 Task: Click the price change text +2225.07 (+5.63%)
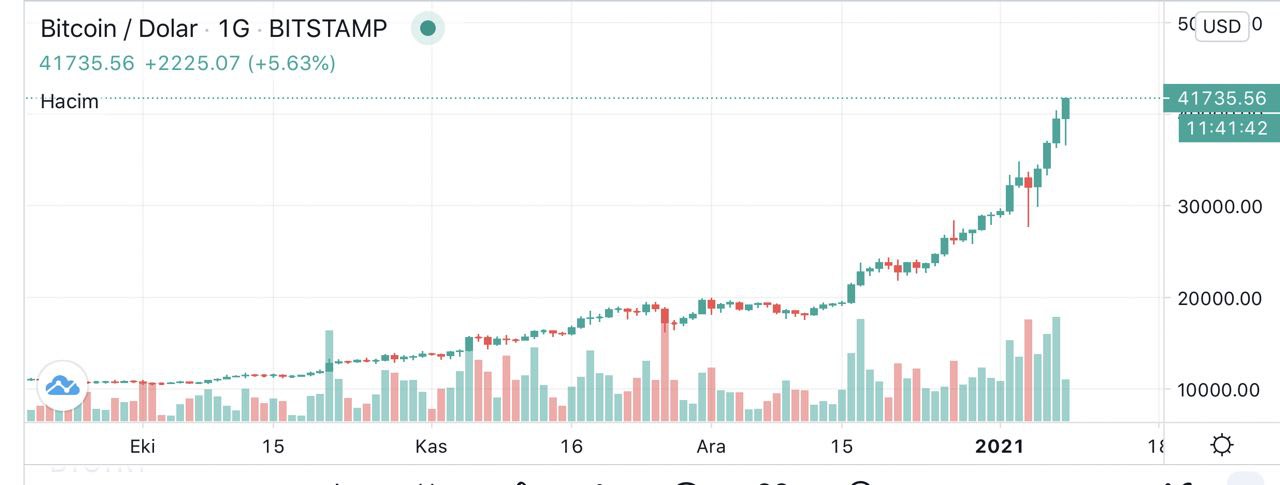click(240, 63)
